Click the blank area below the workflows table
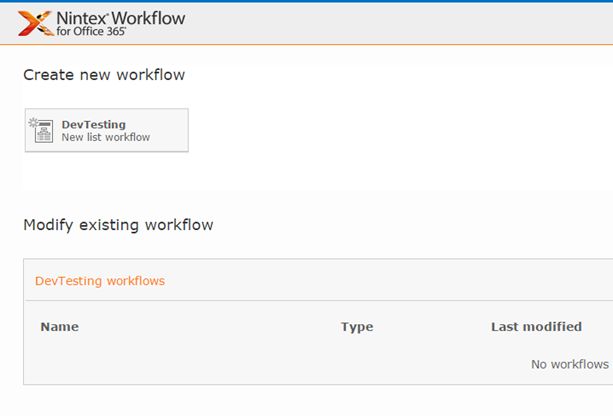Screen dimensions: 613x416 [x=300, y=400]
